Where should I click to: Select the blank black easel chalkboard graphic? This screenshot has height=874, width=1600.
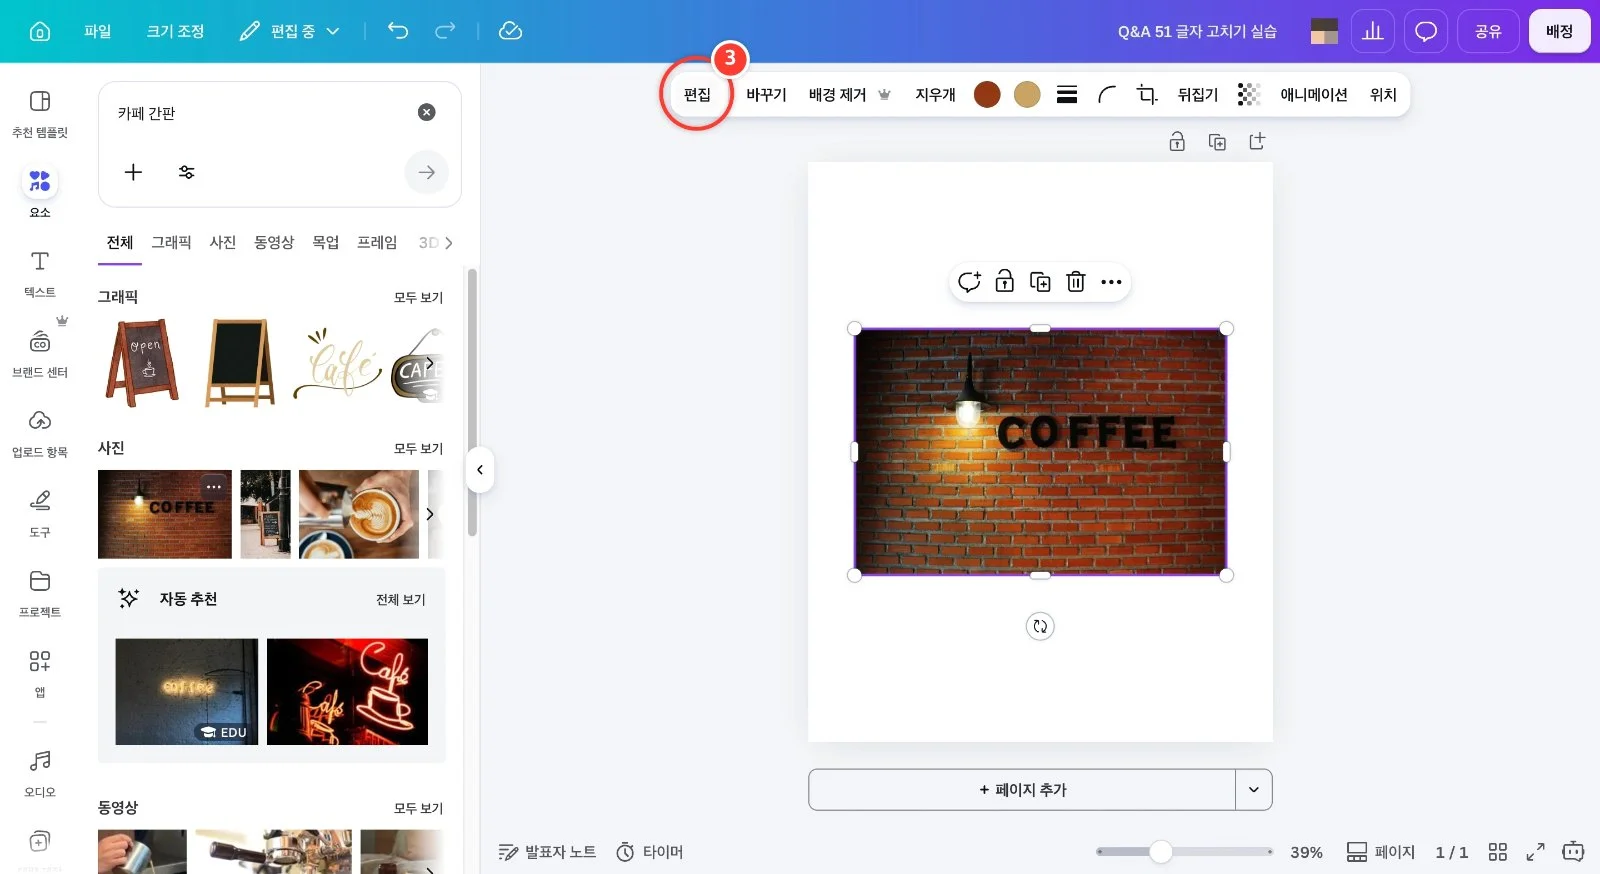[x=240, y=363]
